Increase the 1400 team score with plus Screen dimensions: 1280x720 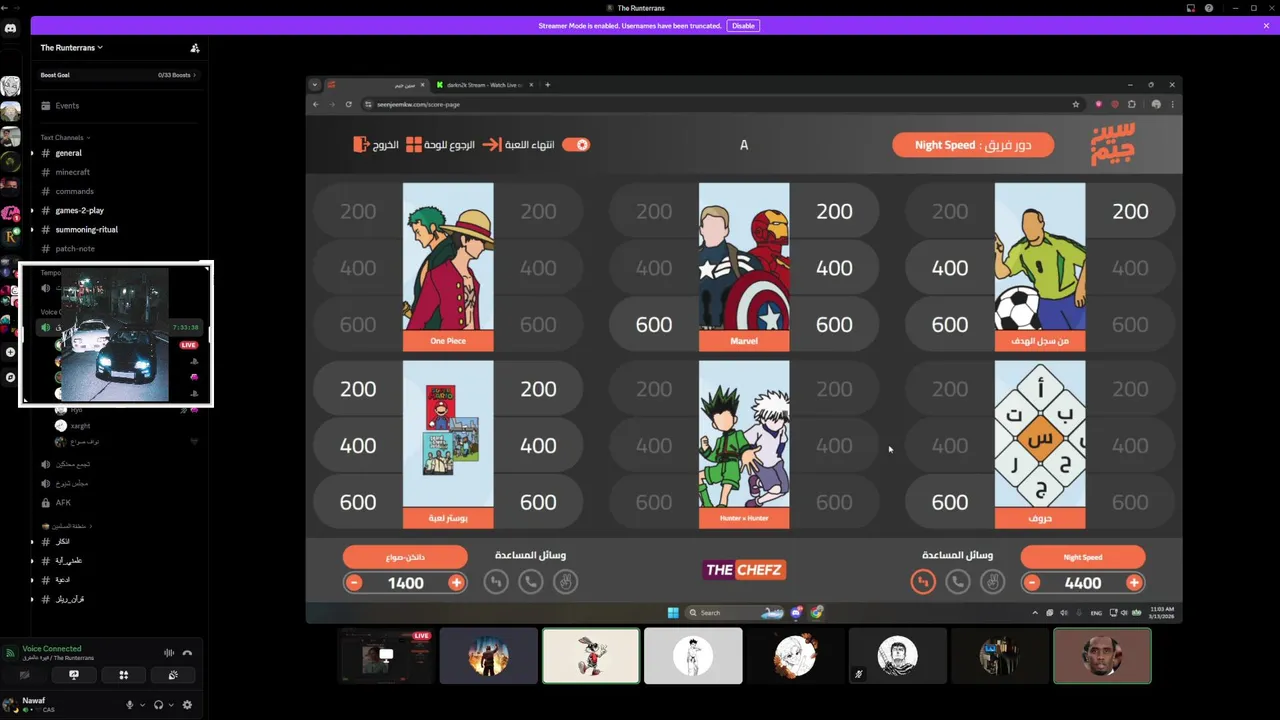pyautogui.click(x=456, y=583)
